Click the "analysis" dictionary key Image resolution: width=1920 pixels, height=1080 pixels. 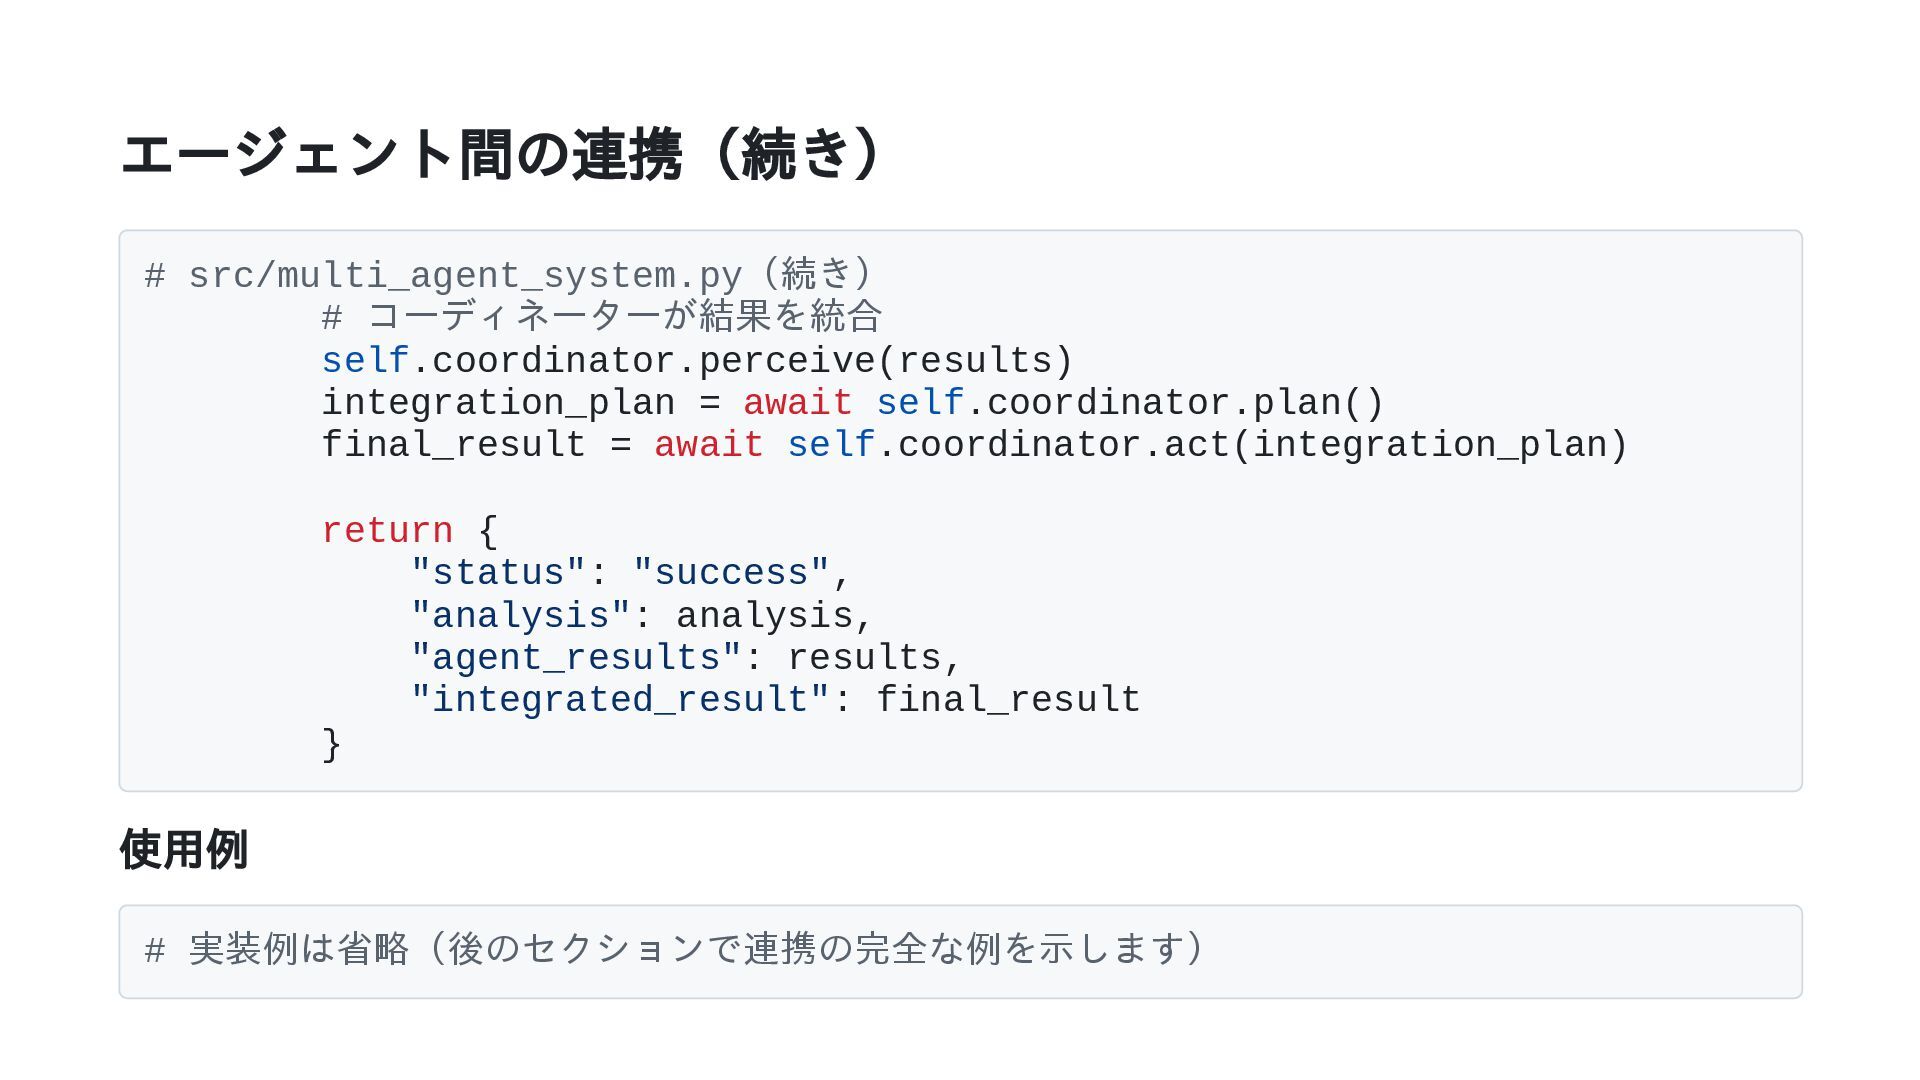[520, 616]
